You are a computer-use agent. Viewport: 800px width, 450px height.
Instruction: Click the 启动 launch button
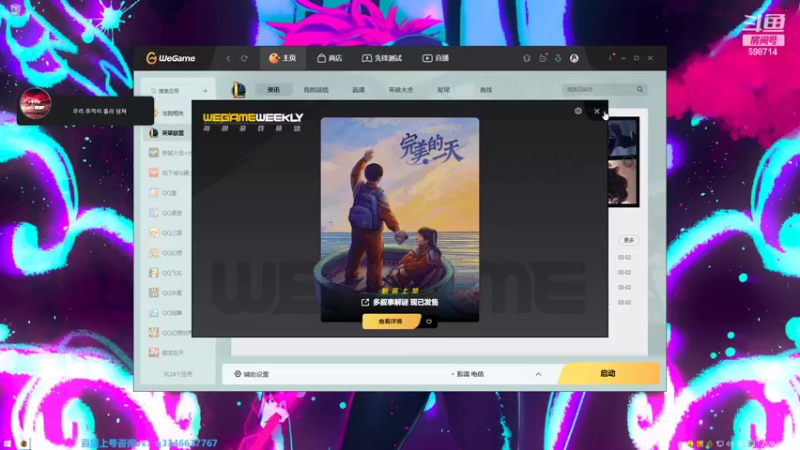(x=609, y=373)
